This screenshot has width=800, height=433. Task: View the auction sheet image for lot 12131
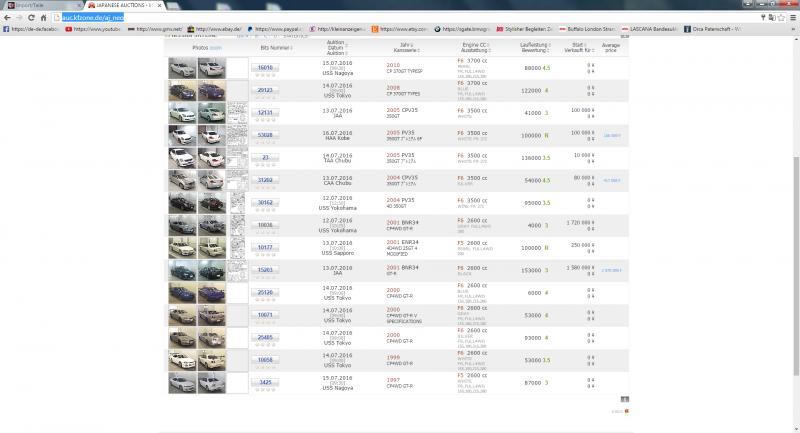coord(238,112)
